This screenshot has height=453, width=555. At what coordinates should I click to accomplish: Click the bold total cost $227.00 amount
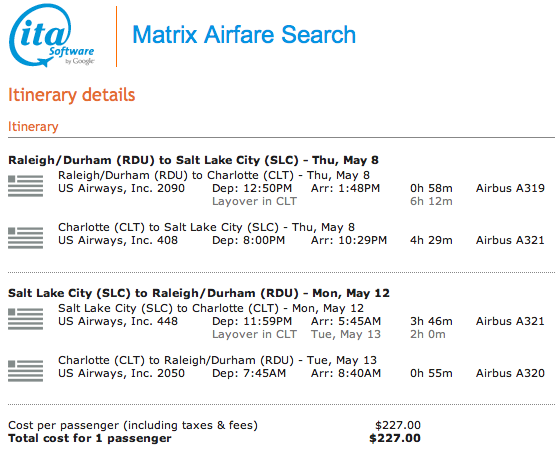click(x=395, y=438)
